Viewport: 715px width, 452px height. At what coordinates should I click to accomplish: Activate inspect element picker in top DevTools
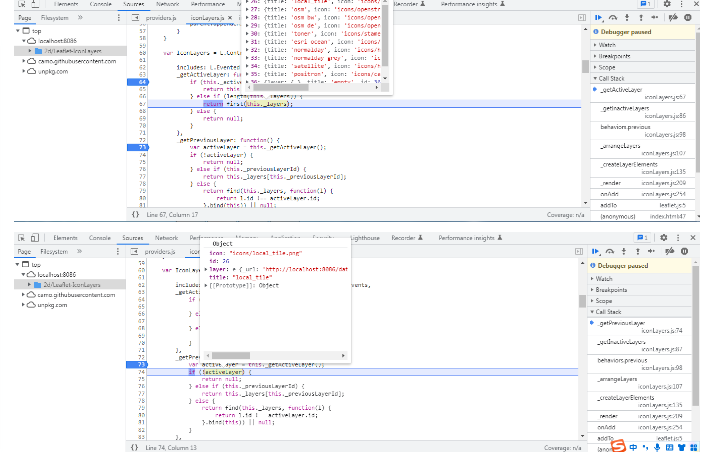(21, 4)
